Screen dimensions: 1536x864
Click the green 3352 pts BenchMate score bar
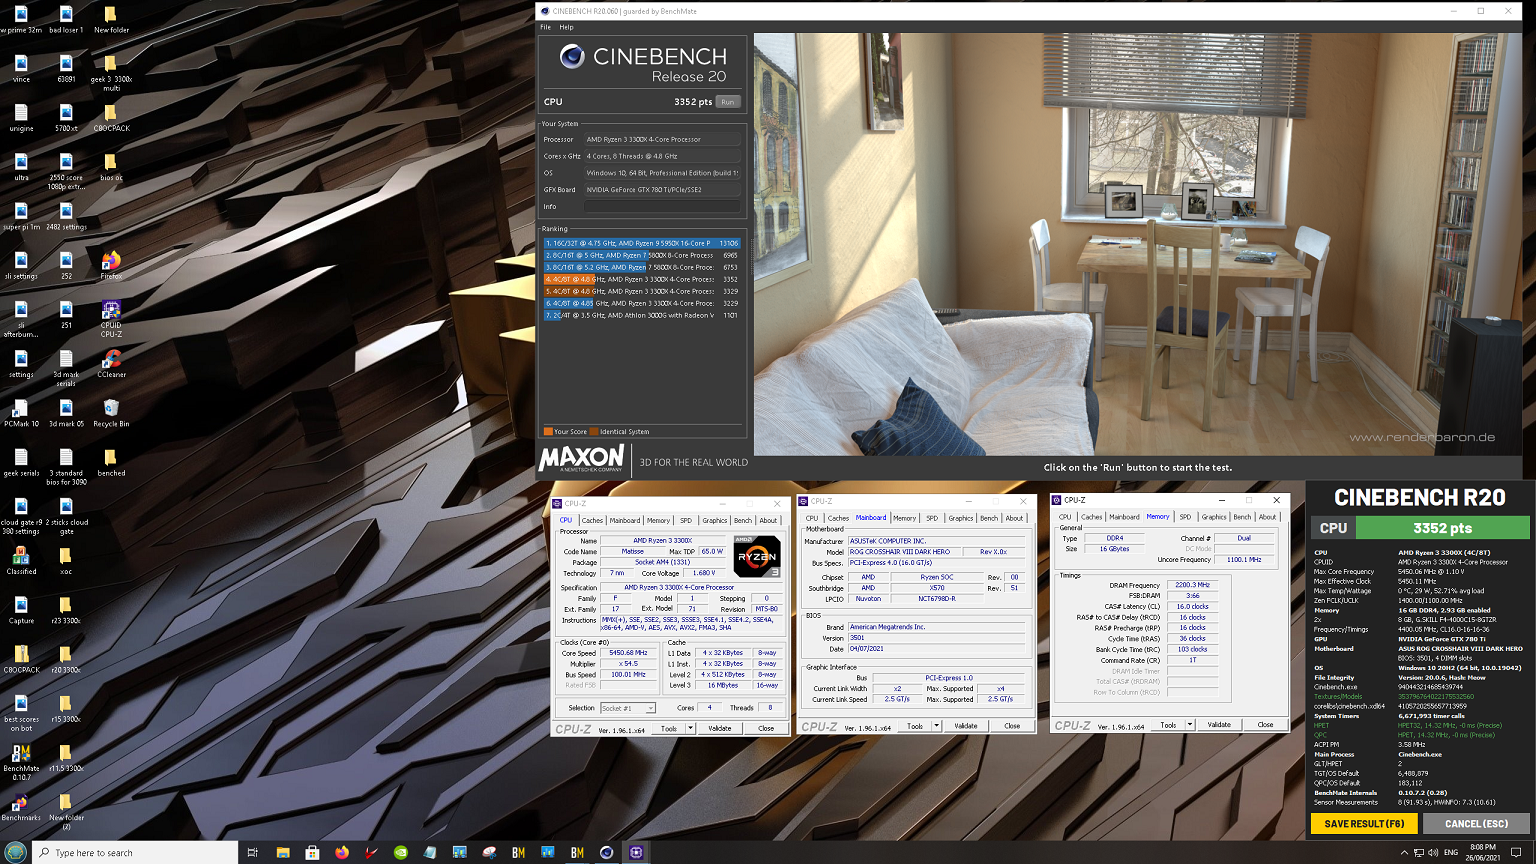click(1443, 528)
